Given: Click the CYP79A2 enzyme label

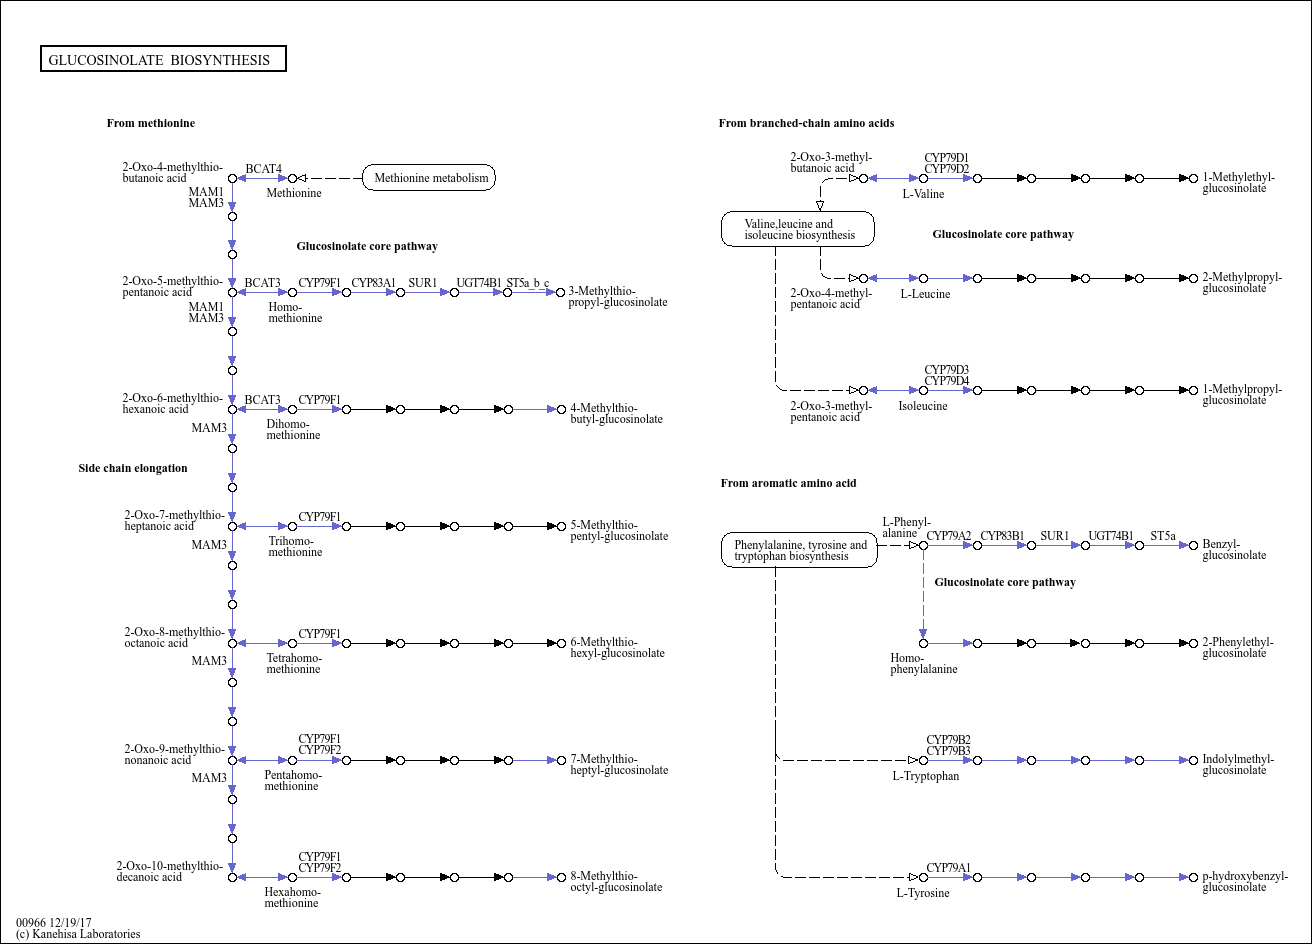Looking at the screenshot, I should tap(949, 536).
